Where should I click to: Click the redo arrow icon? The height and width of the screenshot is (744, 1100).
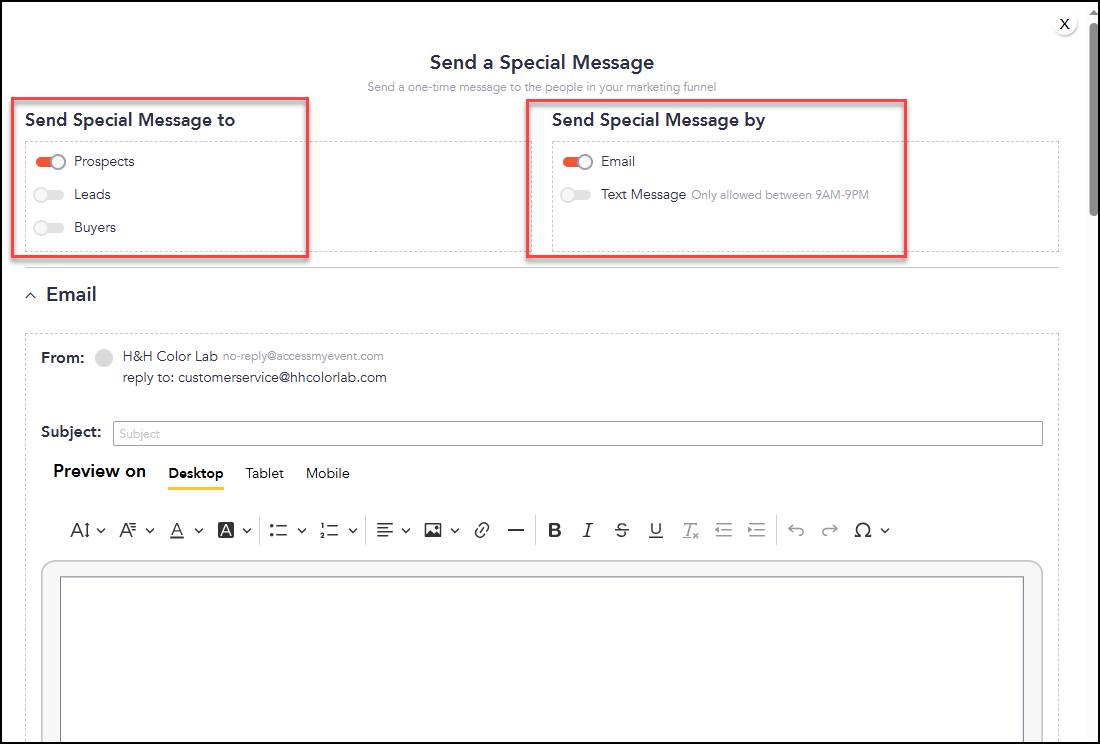[829, 531]
